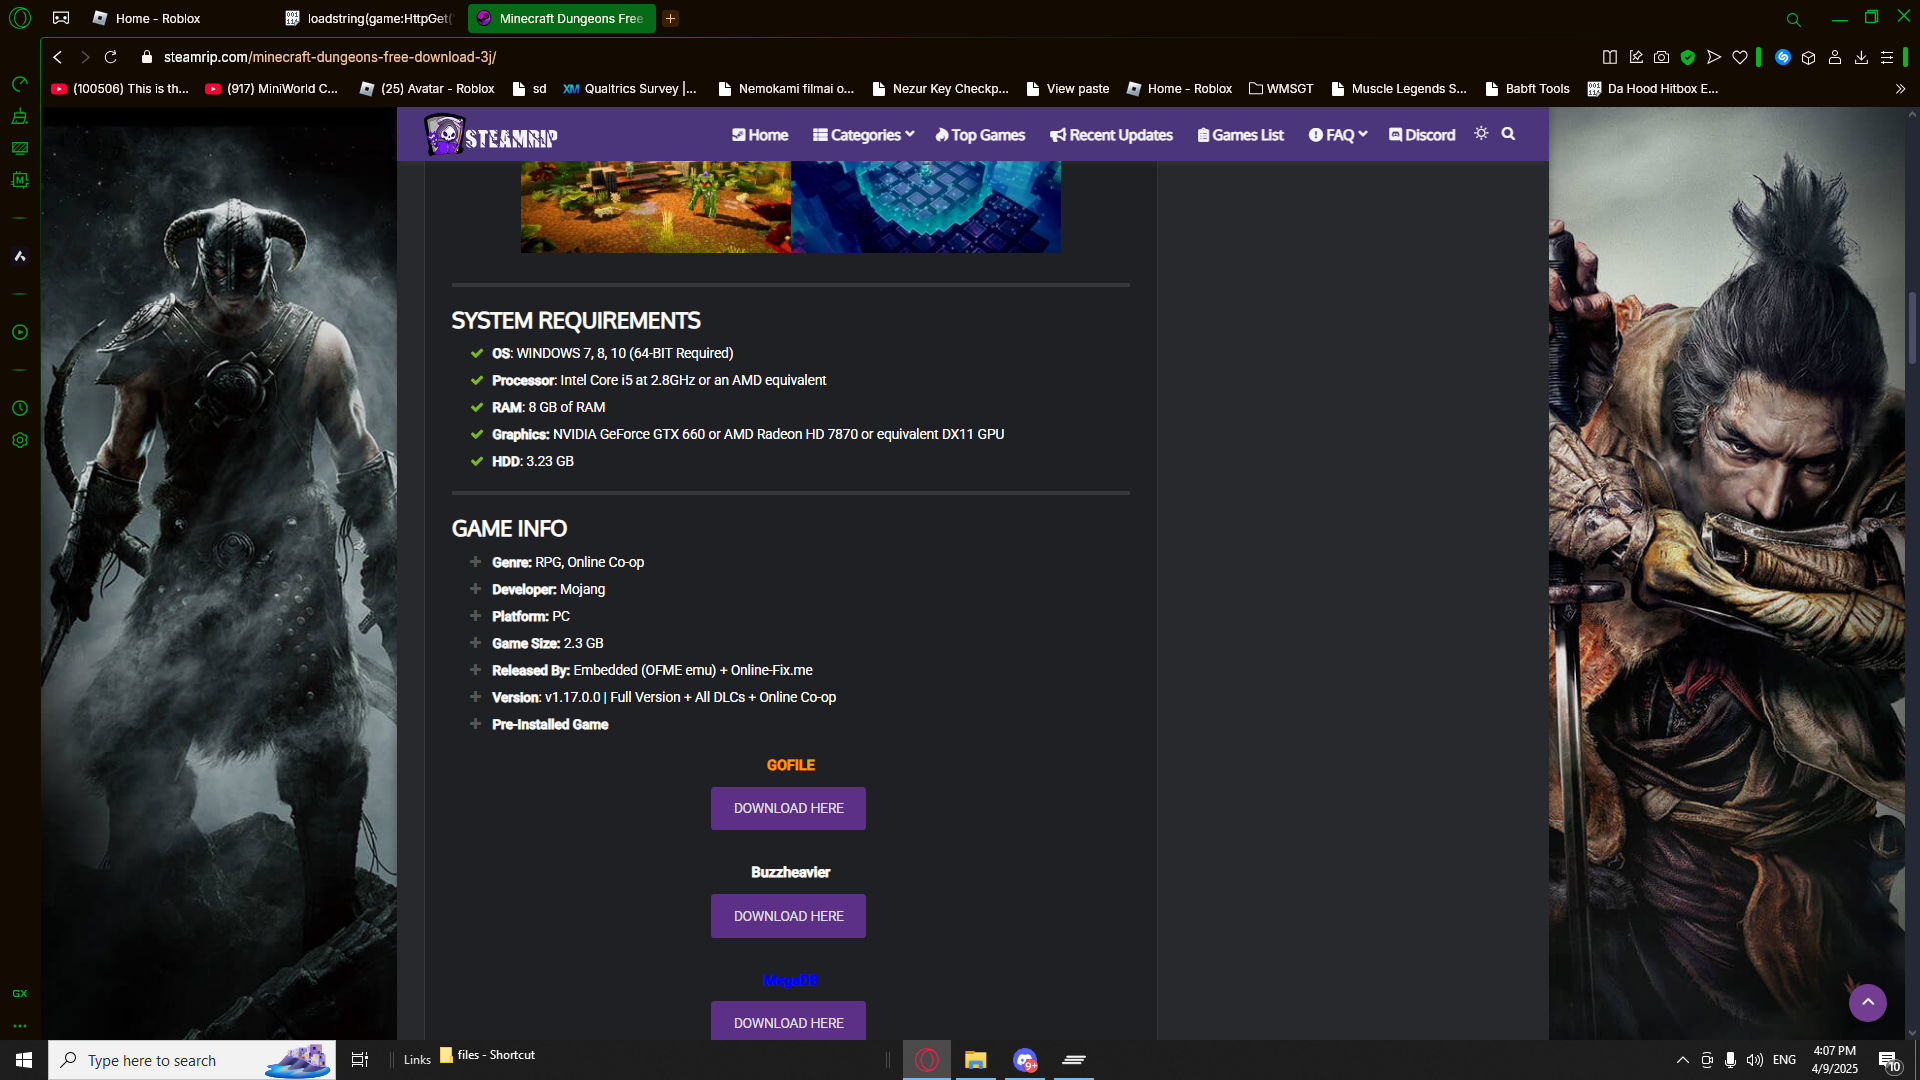Open the green shield ad blocker icon
Screen dimensions: 1920x1080
tap(1688, 57)
